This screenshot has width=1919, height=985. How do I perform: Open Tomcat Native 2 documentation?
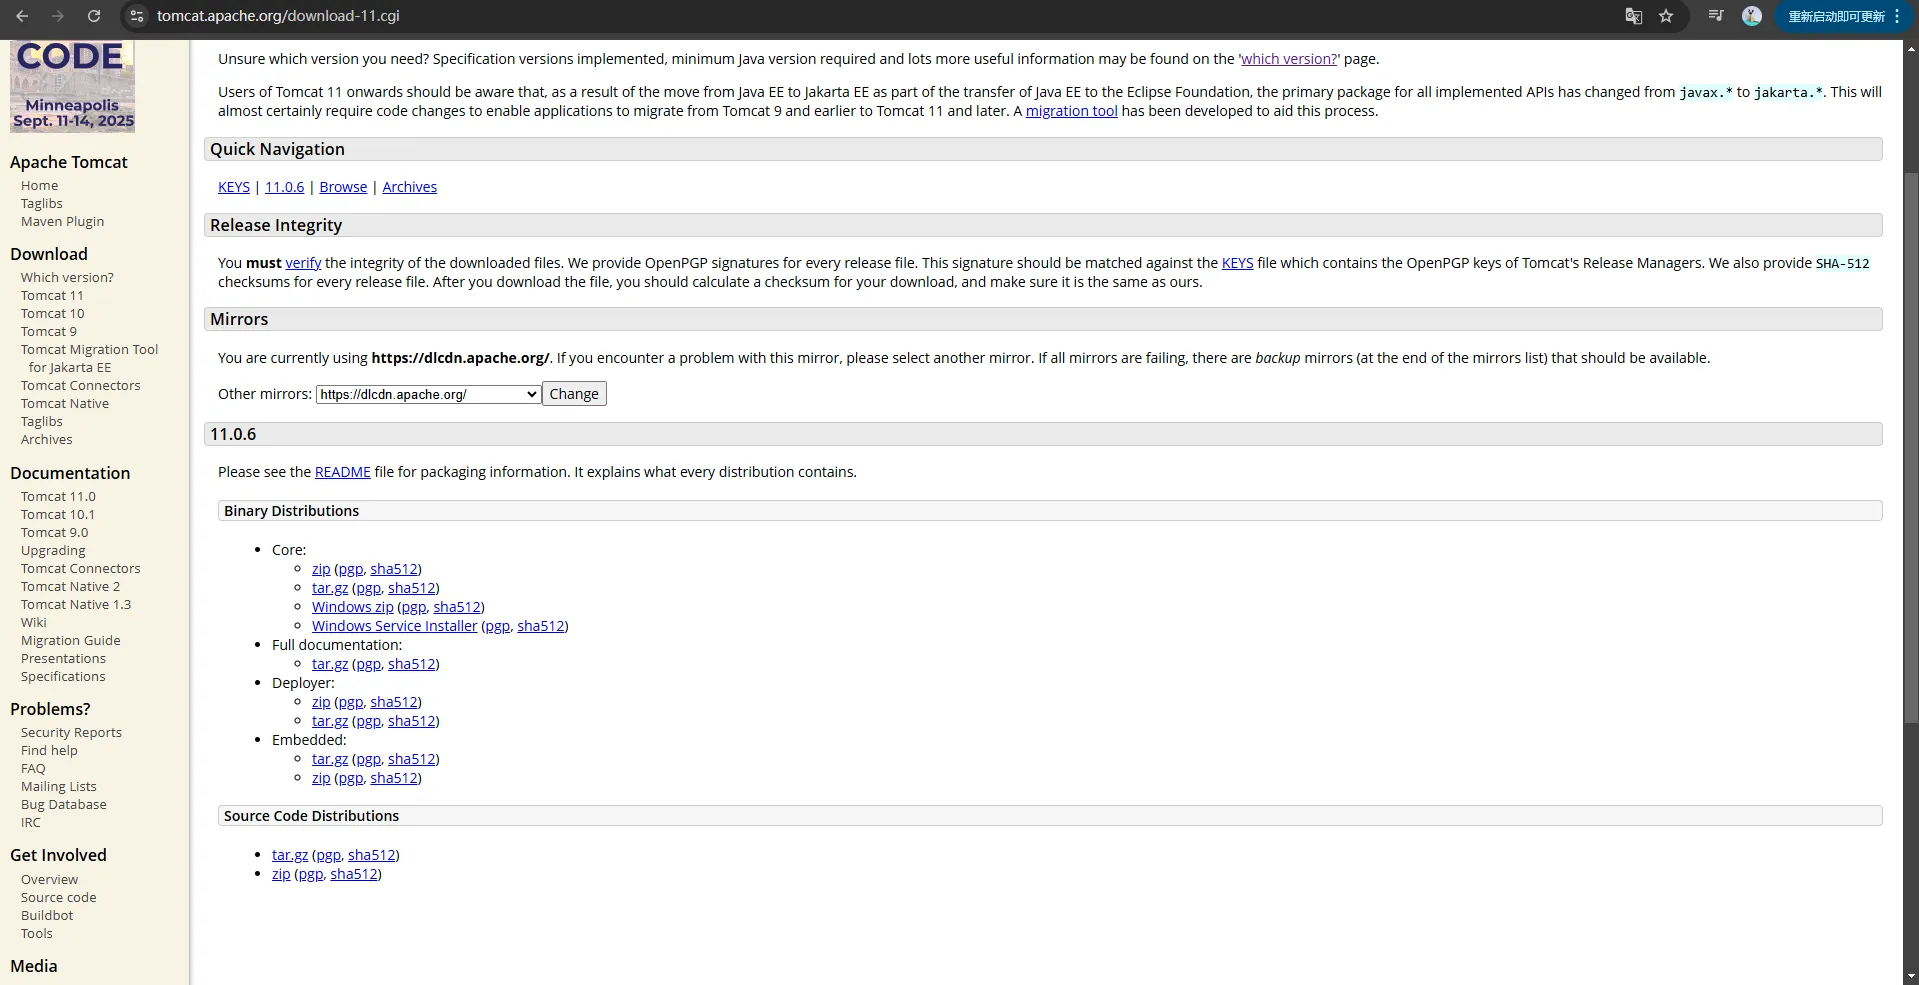tap(70, 587)
